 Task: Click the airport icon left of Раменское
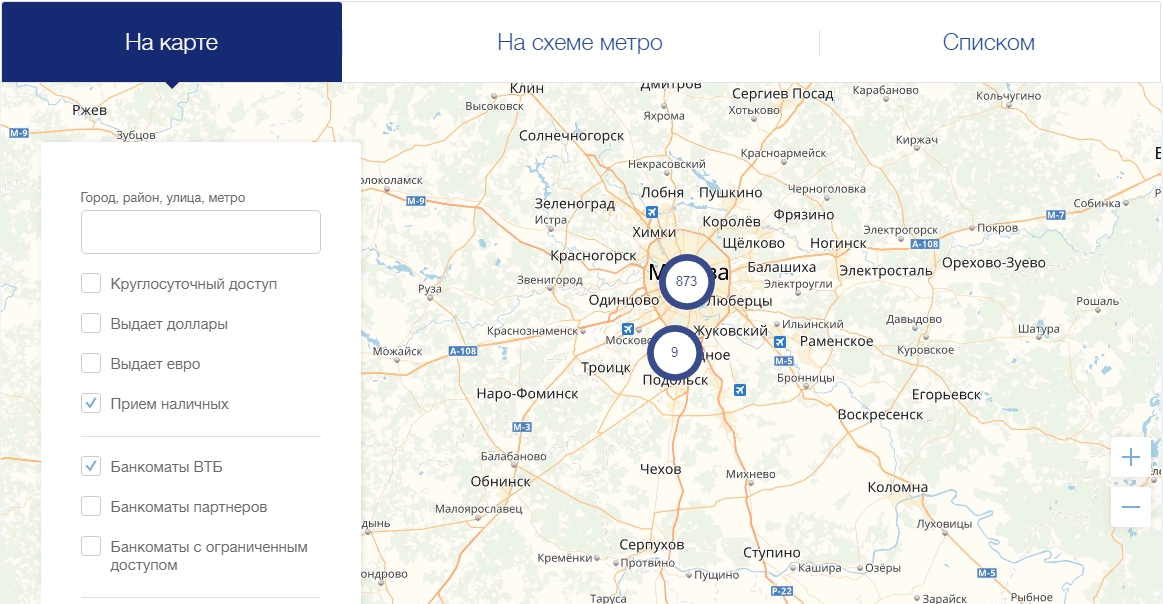(x=780, y=342)
